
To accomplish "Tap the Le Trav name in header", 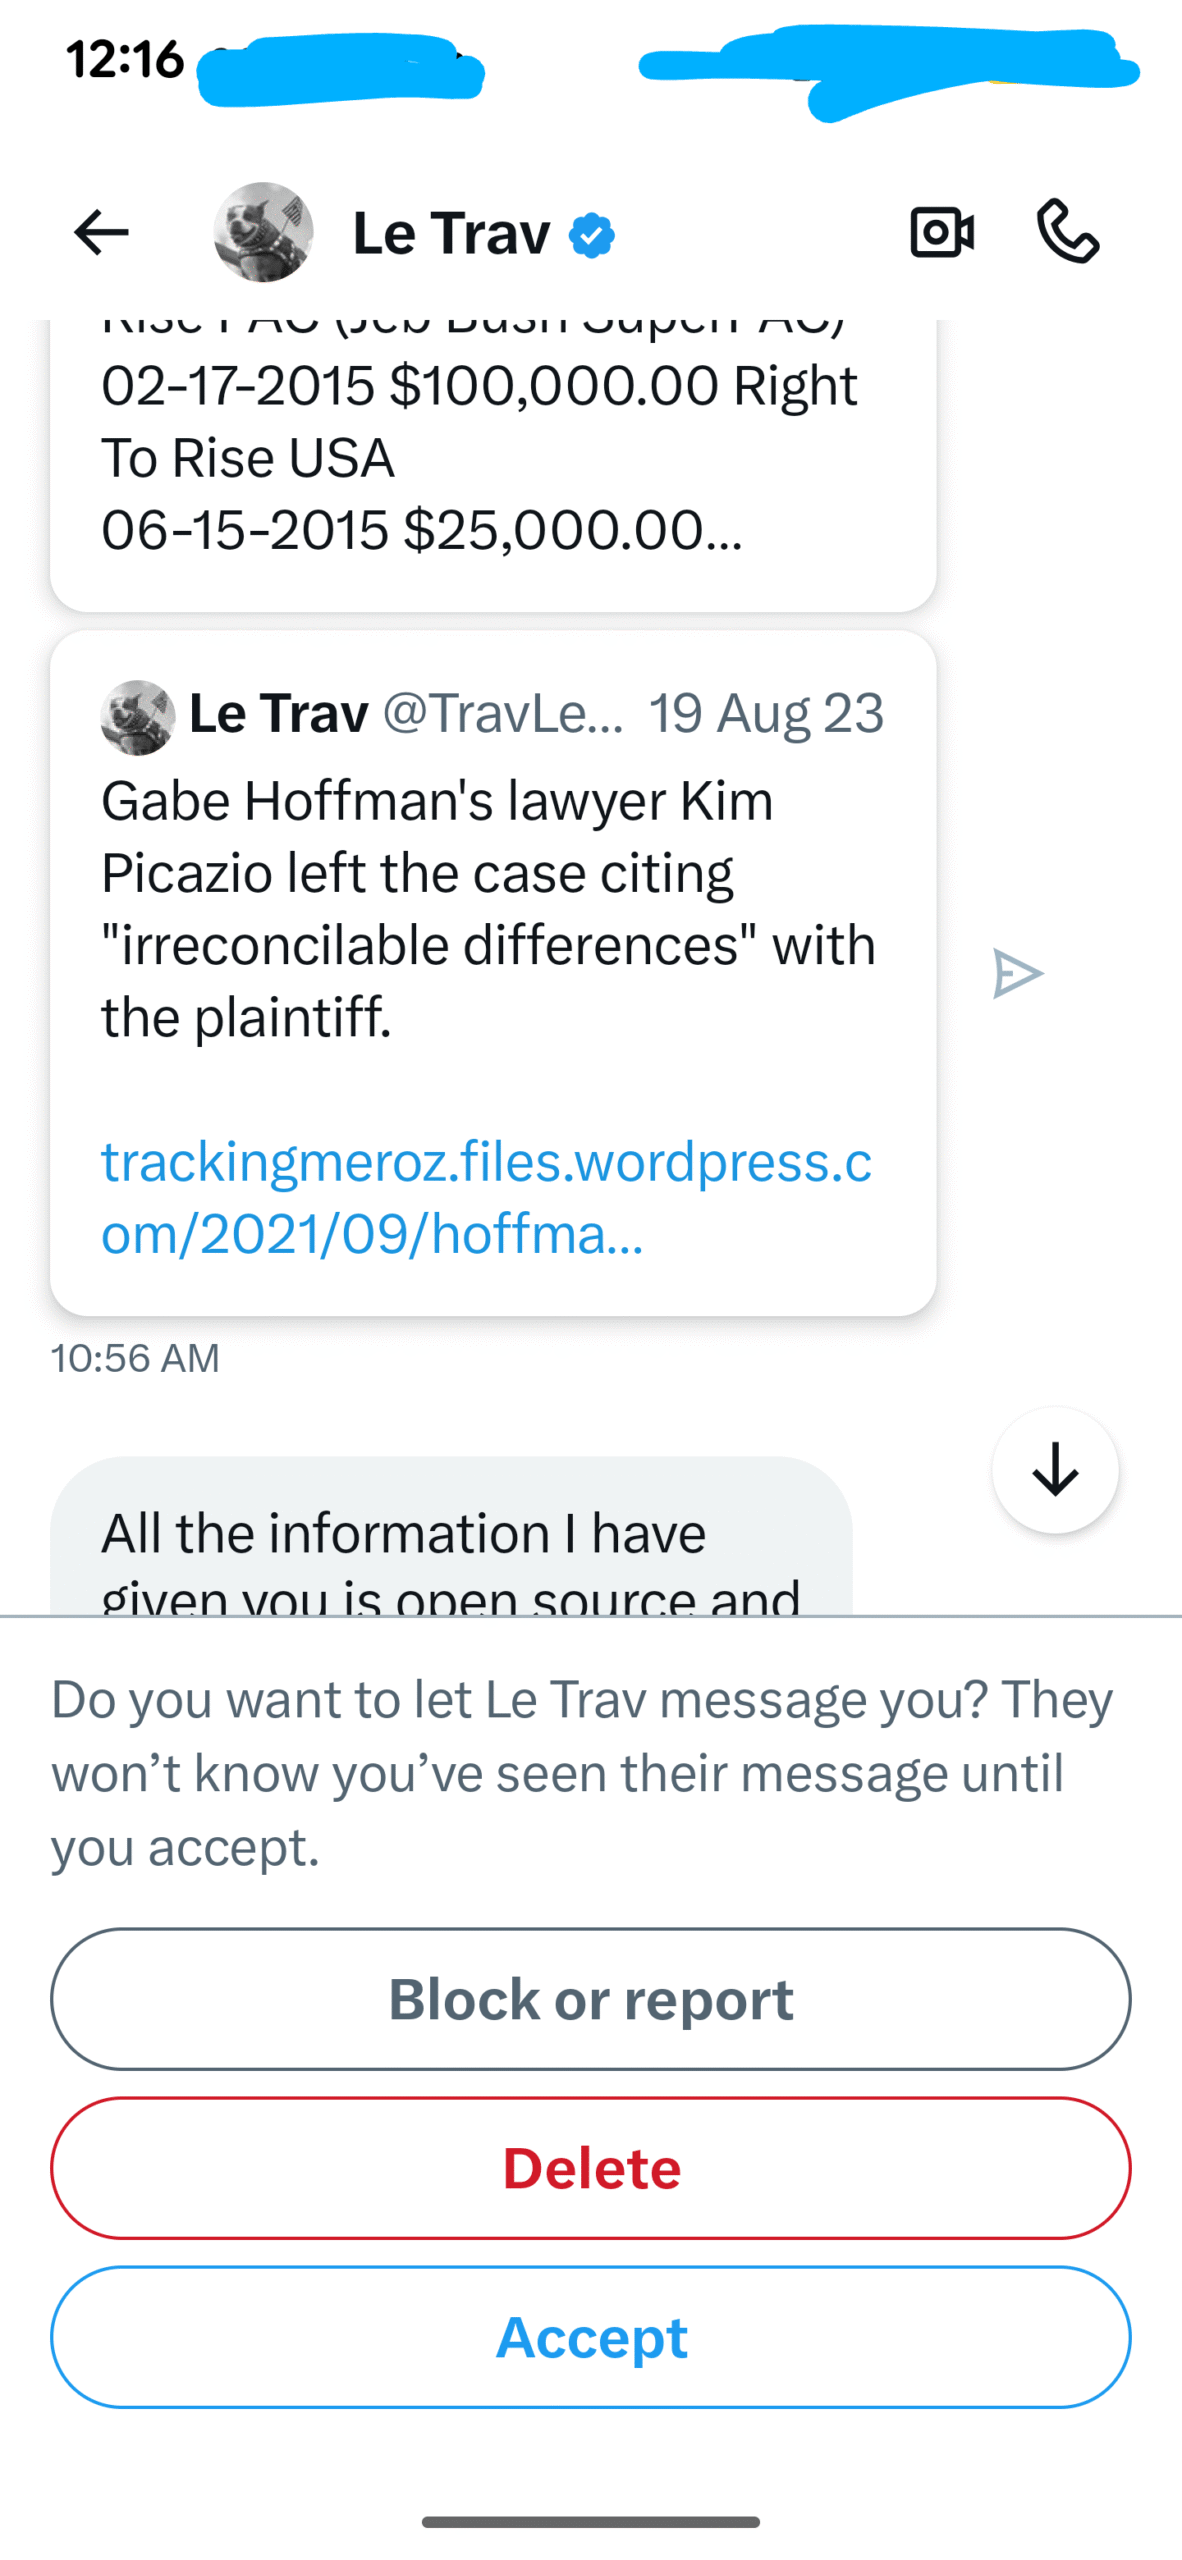I will (x=451, y=234).
